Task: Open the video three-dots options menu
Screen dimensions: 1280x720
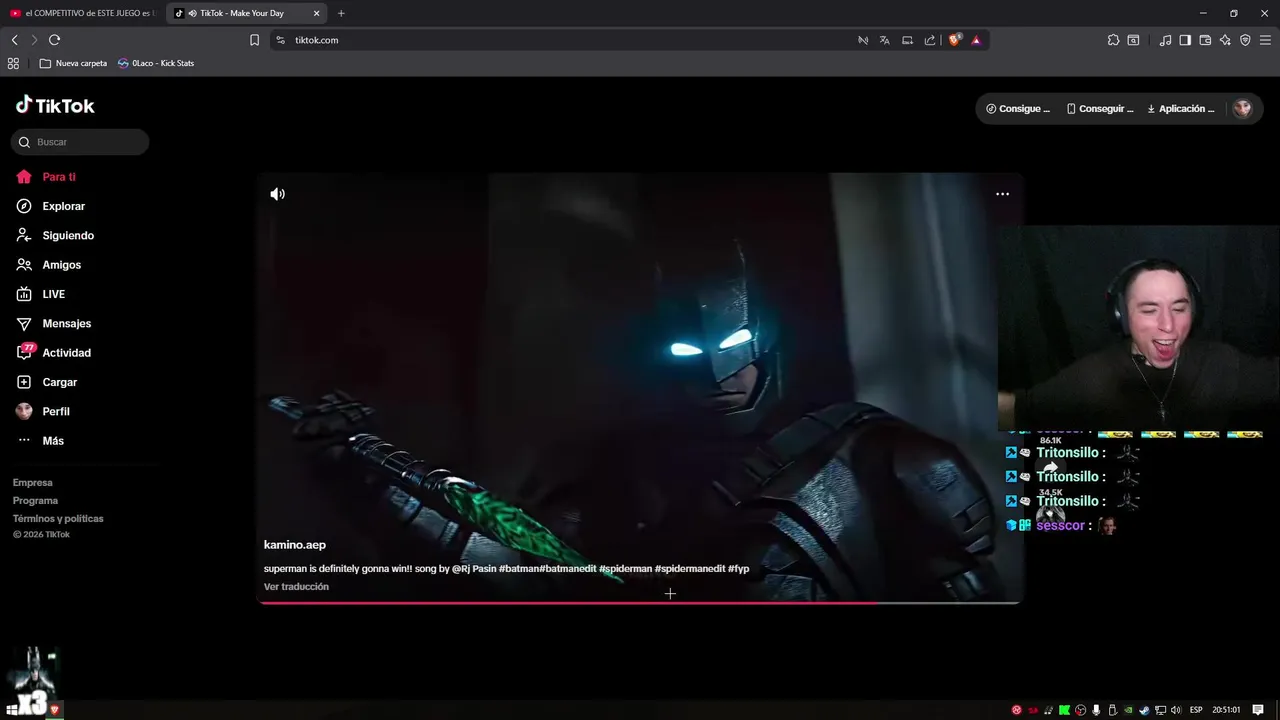Action: (1002, 194)
